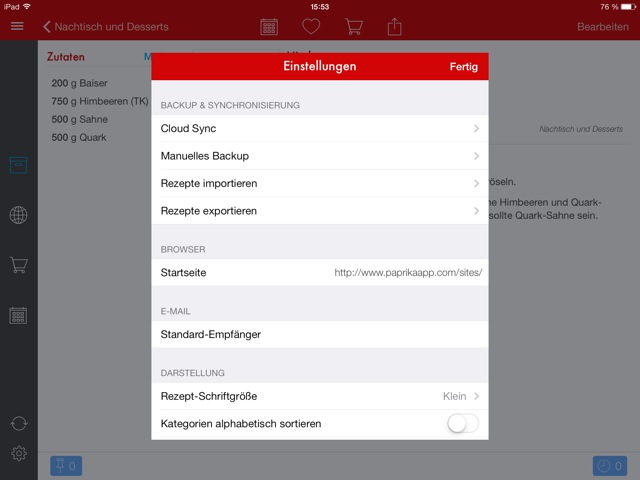Go back to Nachtisch und Desserts

pyautogui.click(x=105, y=27)
